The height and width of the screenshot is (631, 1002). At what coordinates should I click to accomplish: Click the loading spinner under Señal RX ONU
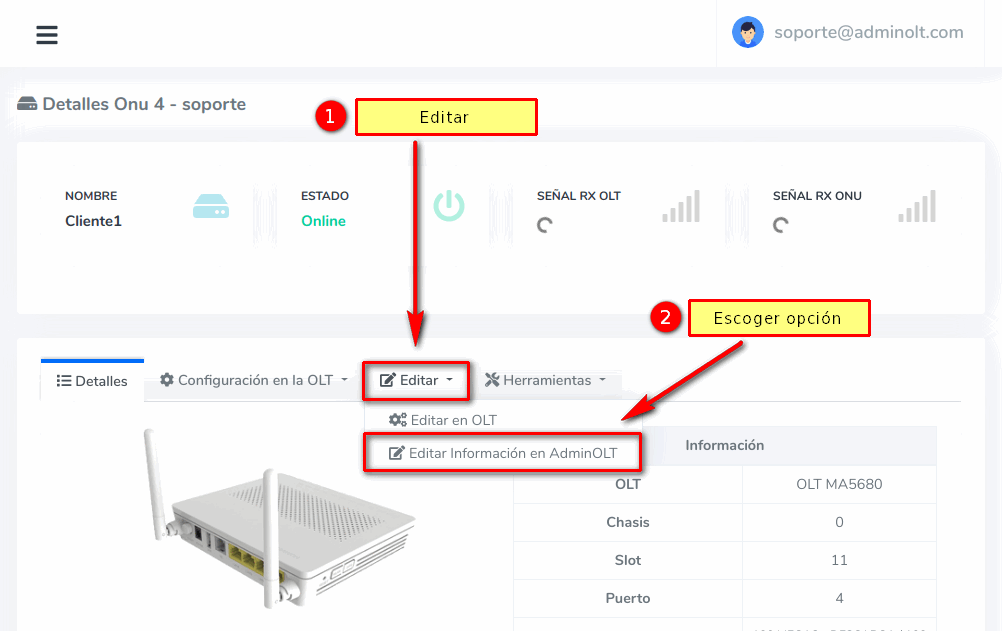click(781, 225)
